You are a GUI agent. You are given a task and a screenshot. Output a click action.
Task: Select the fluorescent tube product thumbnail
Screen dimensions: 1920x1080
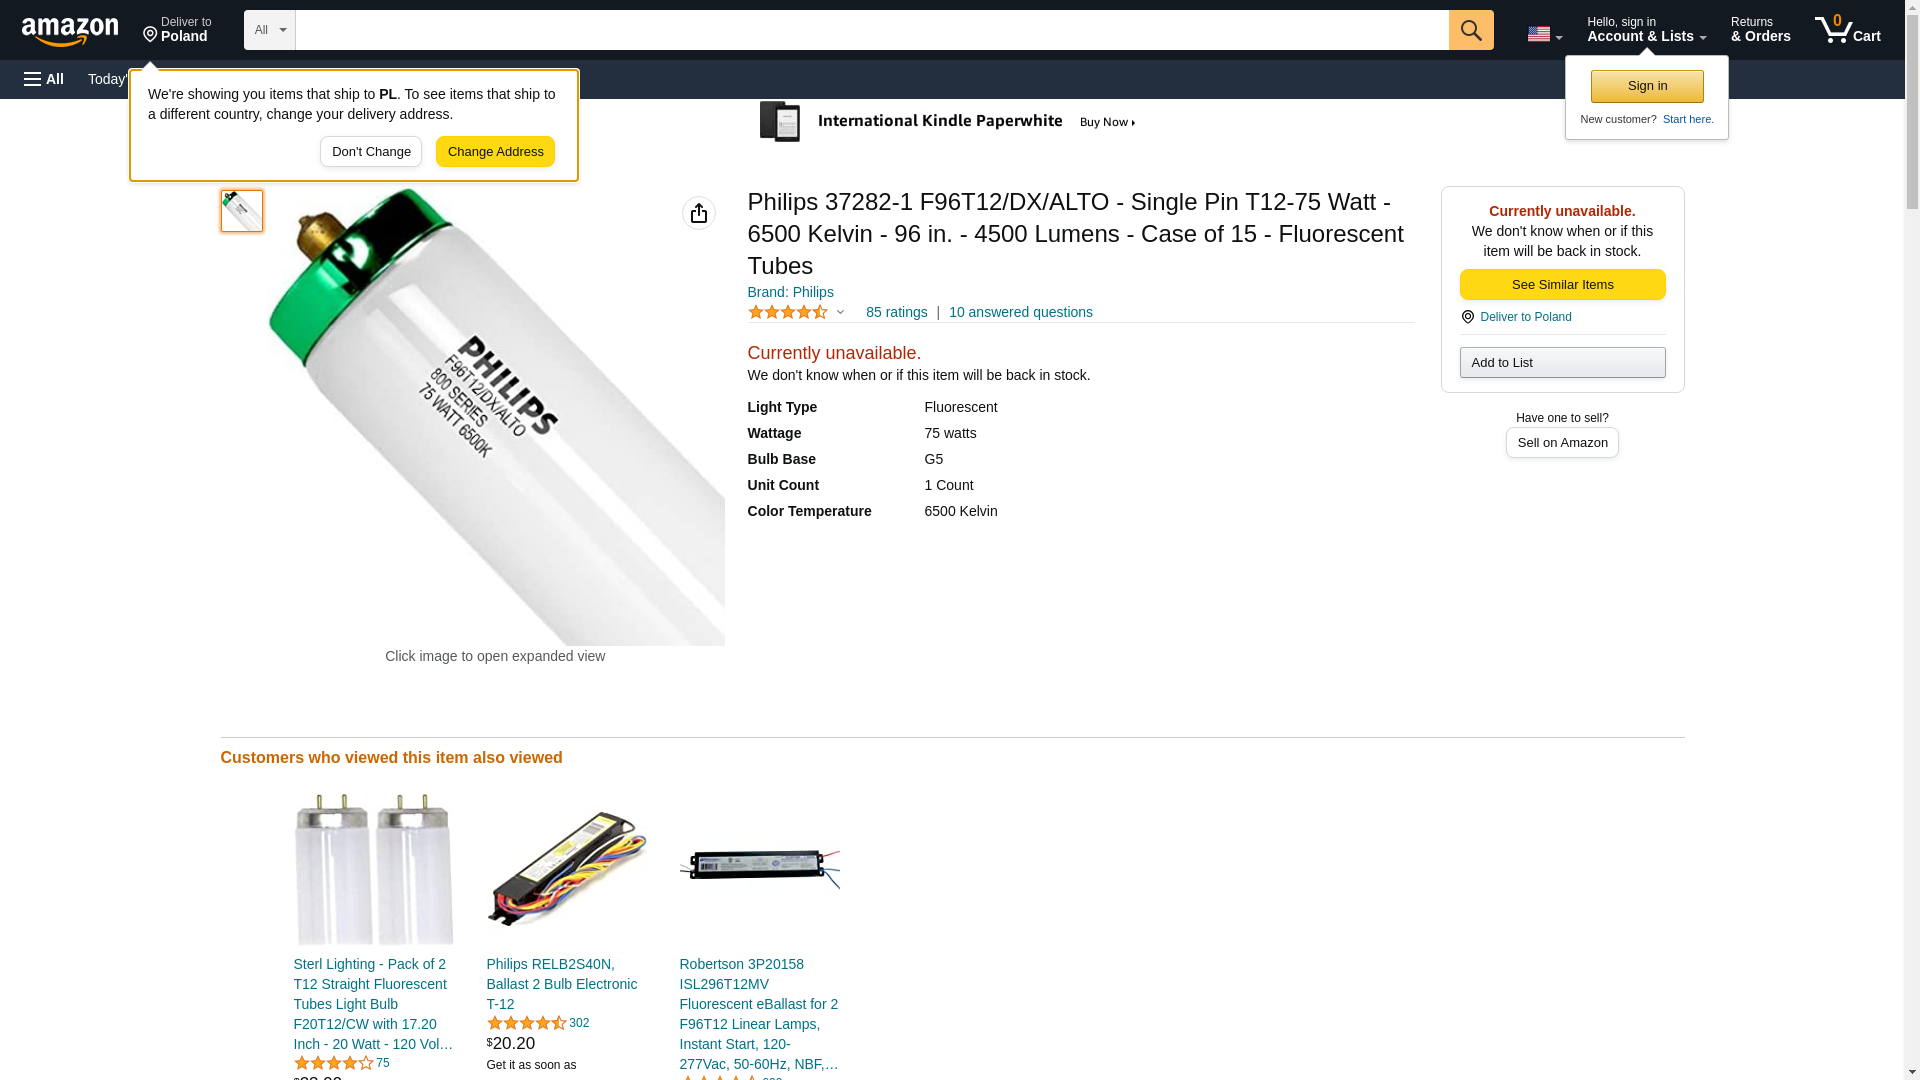click(x=242, y=211)
